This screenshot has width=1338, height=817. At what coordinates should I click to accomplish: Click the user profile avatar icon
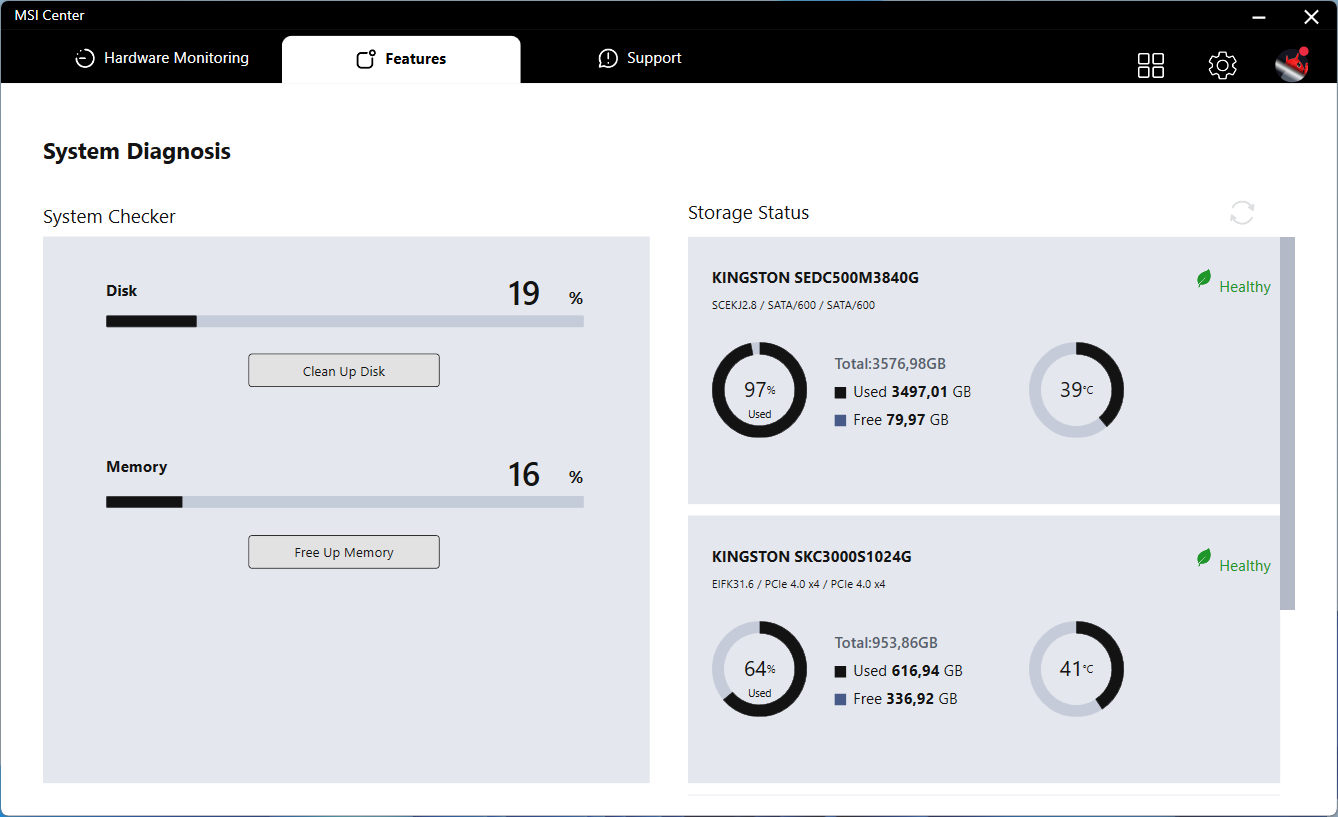[x=1291, y=65]
